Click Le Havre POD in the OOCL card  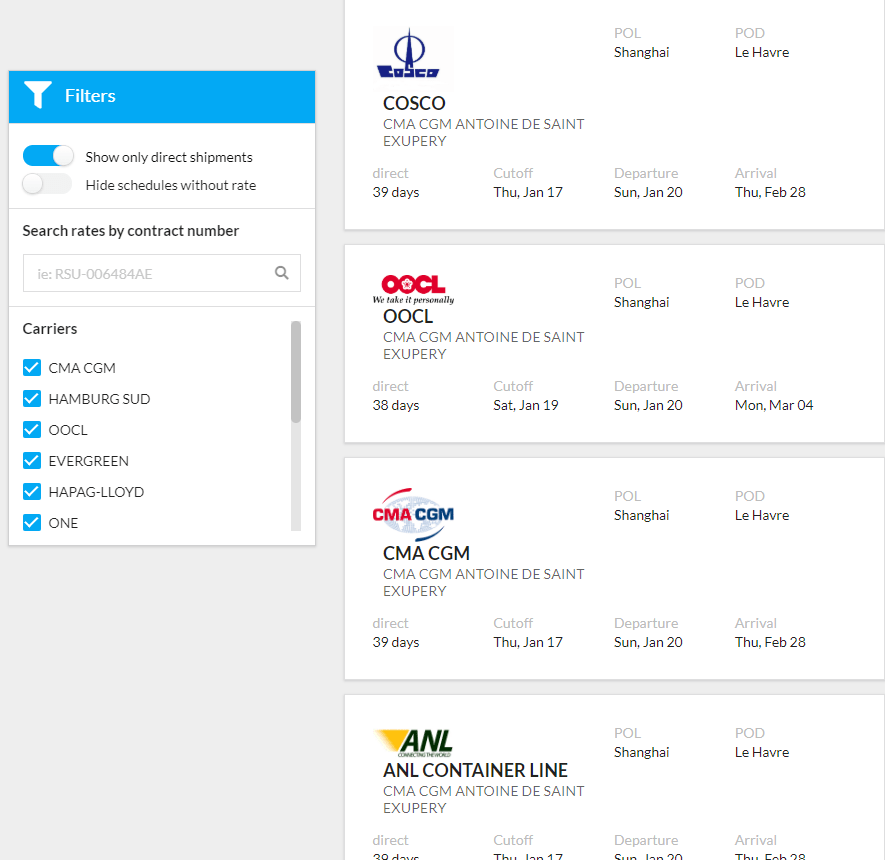coord(761,302)
